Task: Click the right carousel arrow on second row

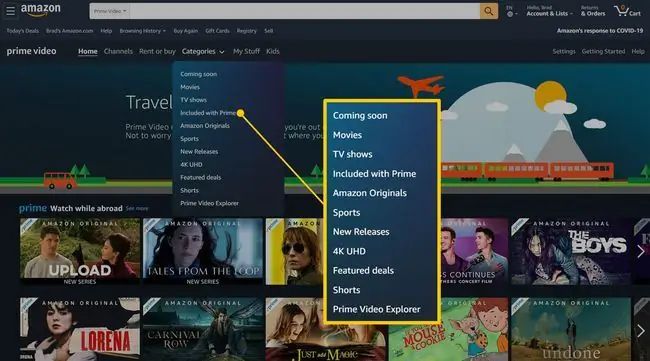Action: coord(640,330)
